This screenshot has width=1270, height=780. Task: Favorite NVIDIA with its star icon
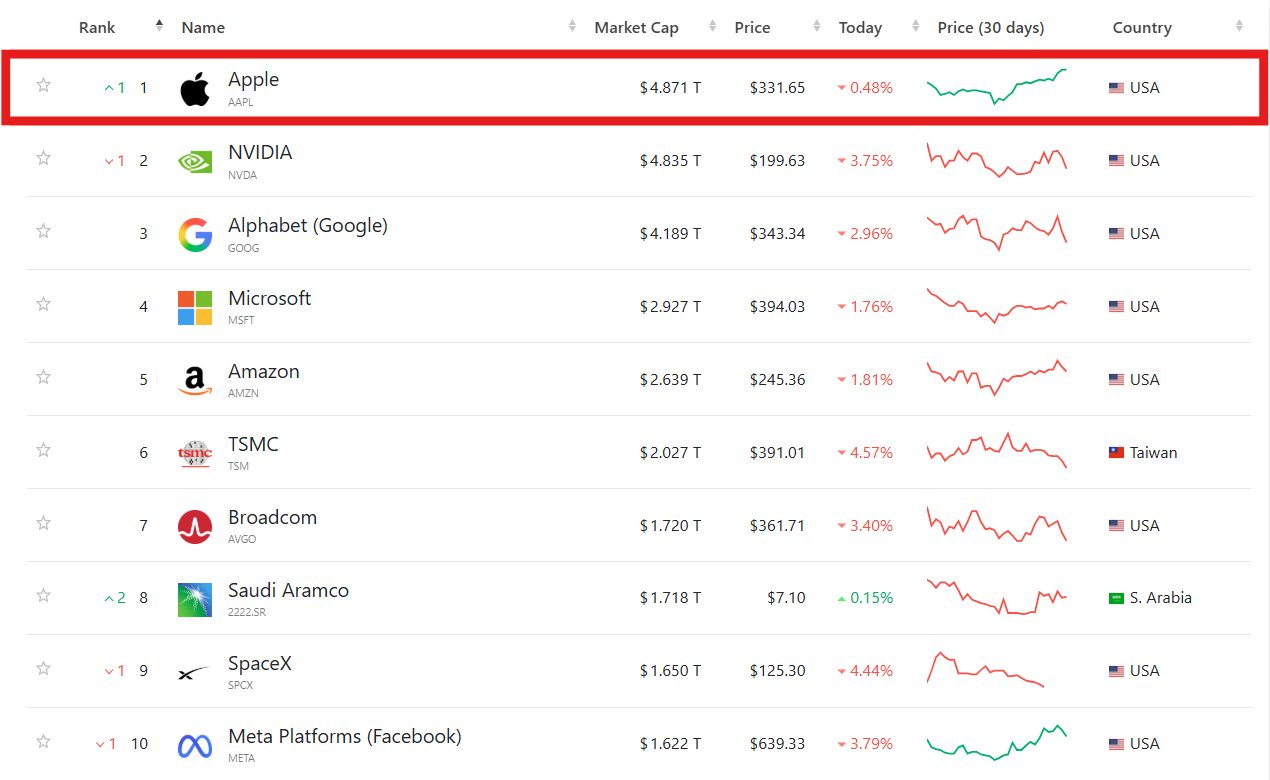tap(43, 158)
